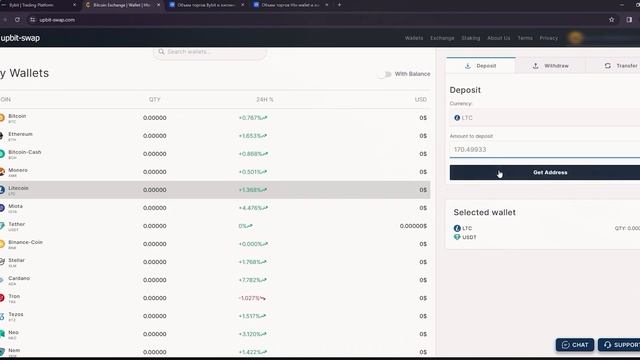
Task: Click the Search wallets input field
Action: [210, 52]
